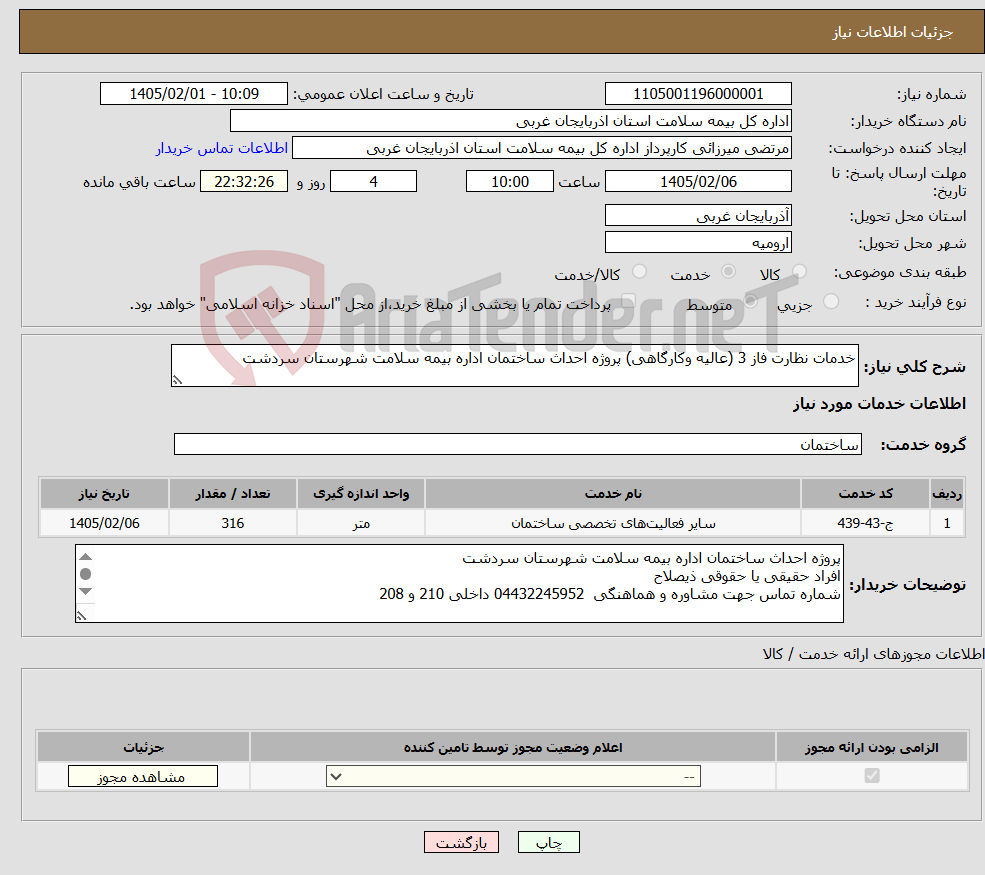Click the request creator name field
Image resolution: width=985 pixels, height=875 pixels.
[x=541, y=148]
